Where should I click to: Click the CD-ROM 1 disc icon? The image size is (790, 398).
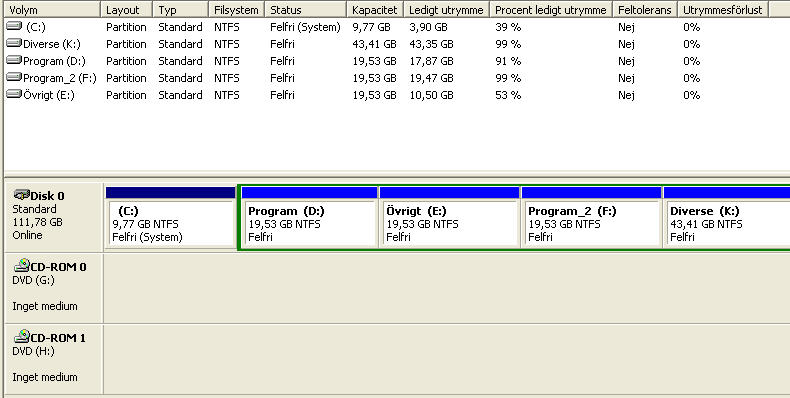pos(21,337)
